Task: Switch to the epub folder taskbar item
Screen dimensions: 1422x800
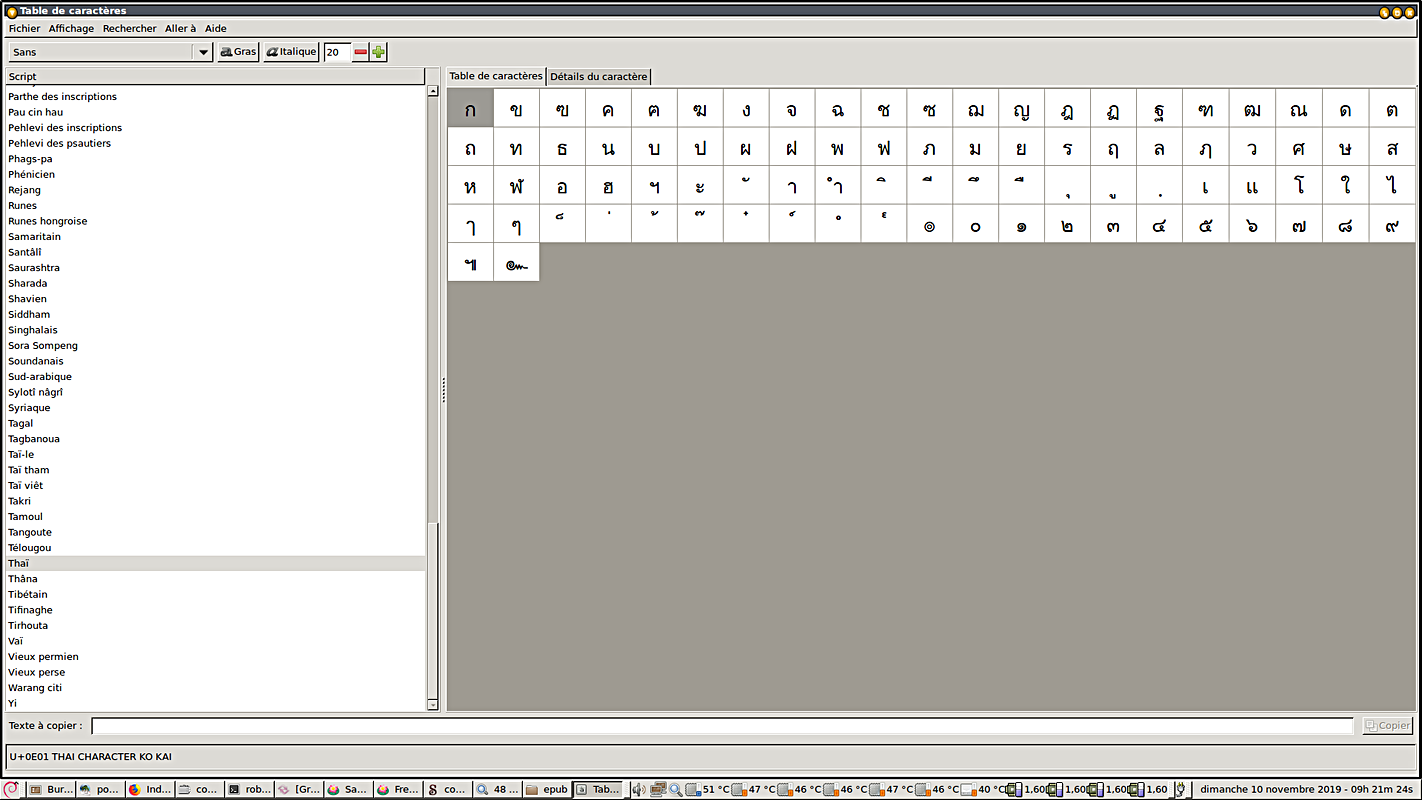Action: [x=547, y=789]
